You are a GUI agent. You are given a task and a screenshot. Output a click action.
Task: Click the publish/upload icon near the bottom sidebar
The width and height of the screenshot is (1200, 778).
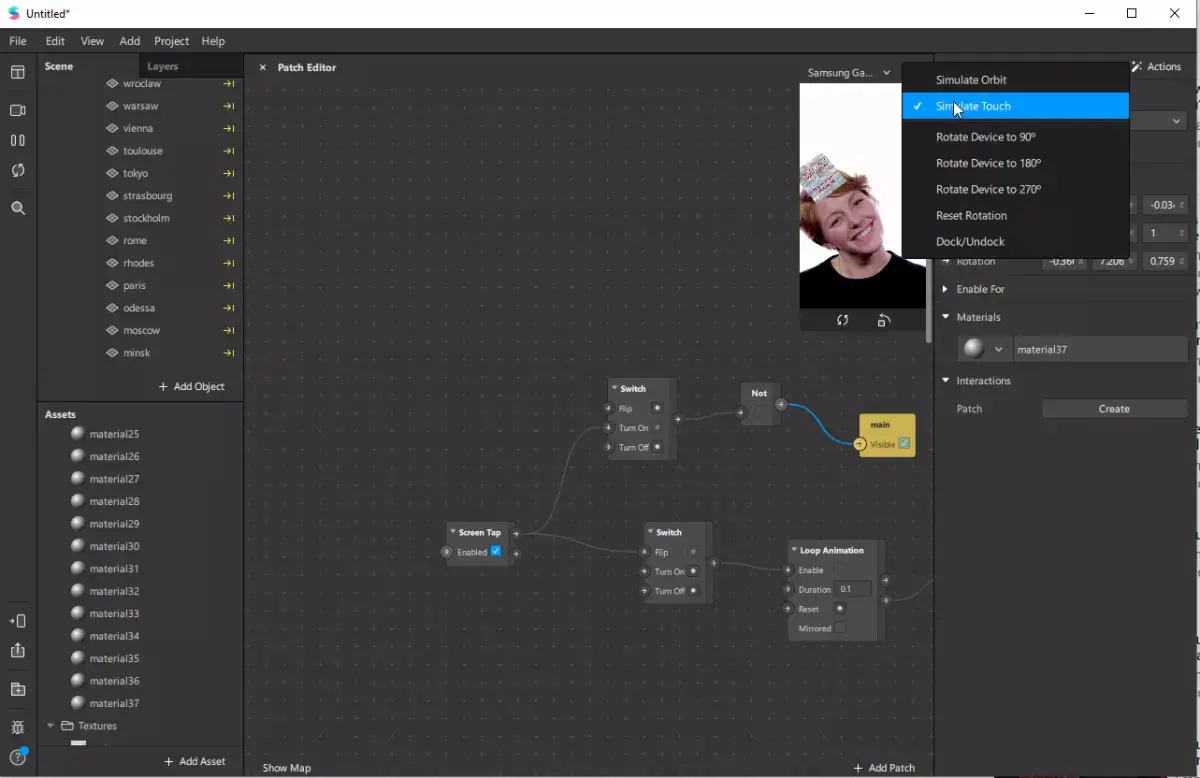(x=17, y=651)
